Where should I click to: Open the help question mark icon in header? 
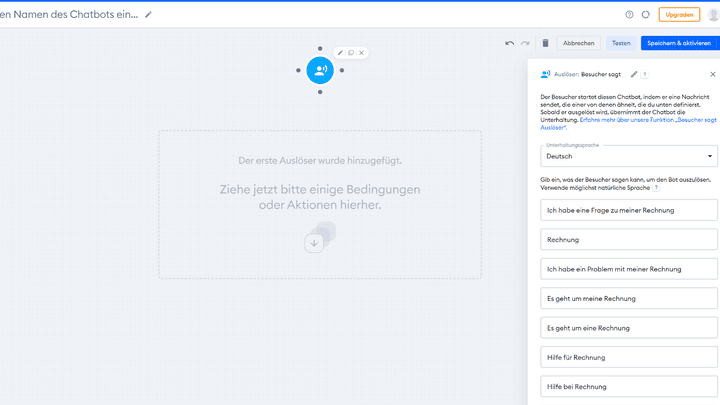click(629, 15)
